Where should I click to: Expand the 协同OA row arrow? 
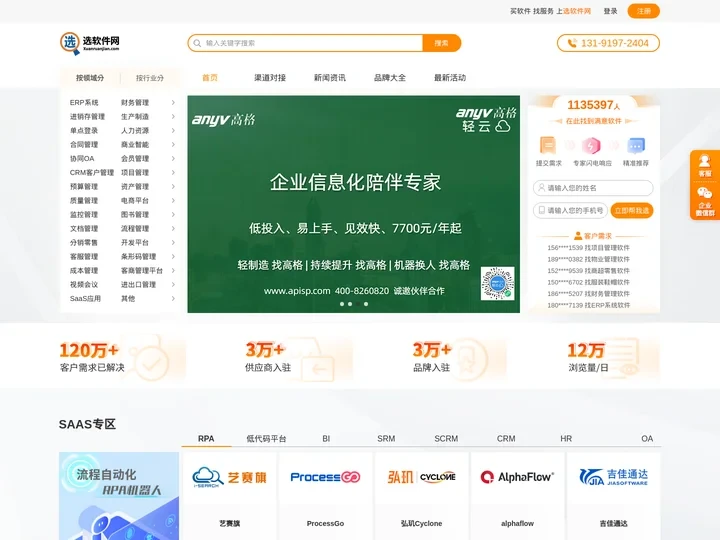pos(173,158)
